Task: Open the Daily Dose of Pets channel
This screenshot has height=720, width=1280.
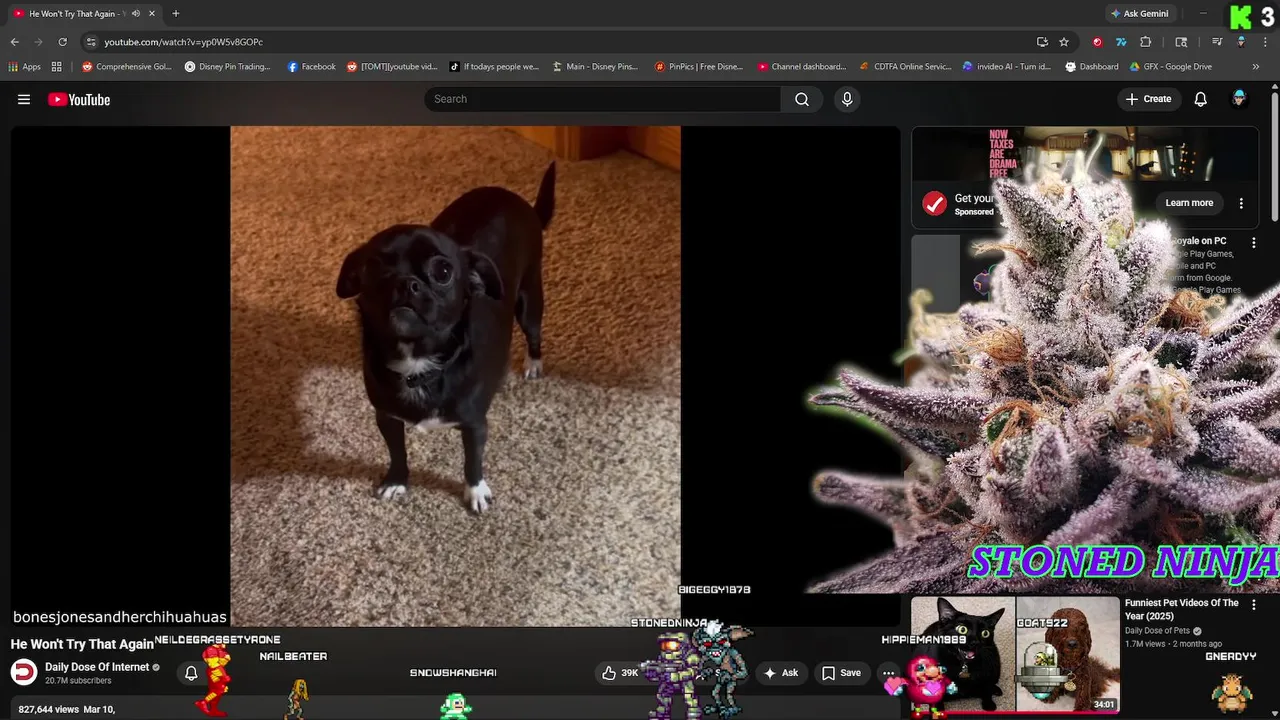Action: coord(1158,631)
